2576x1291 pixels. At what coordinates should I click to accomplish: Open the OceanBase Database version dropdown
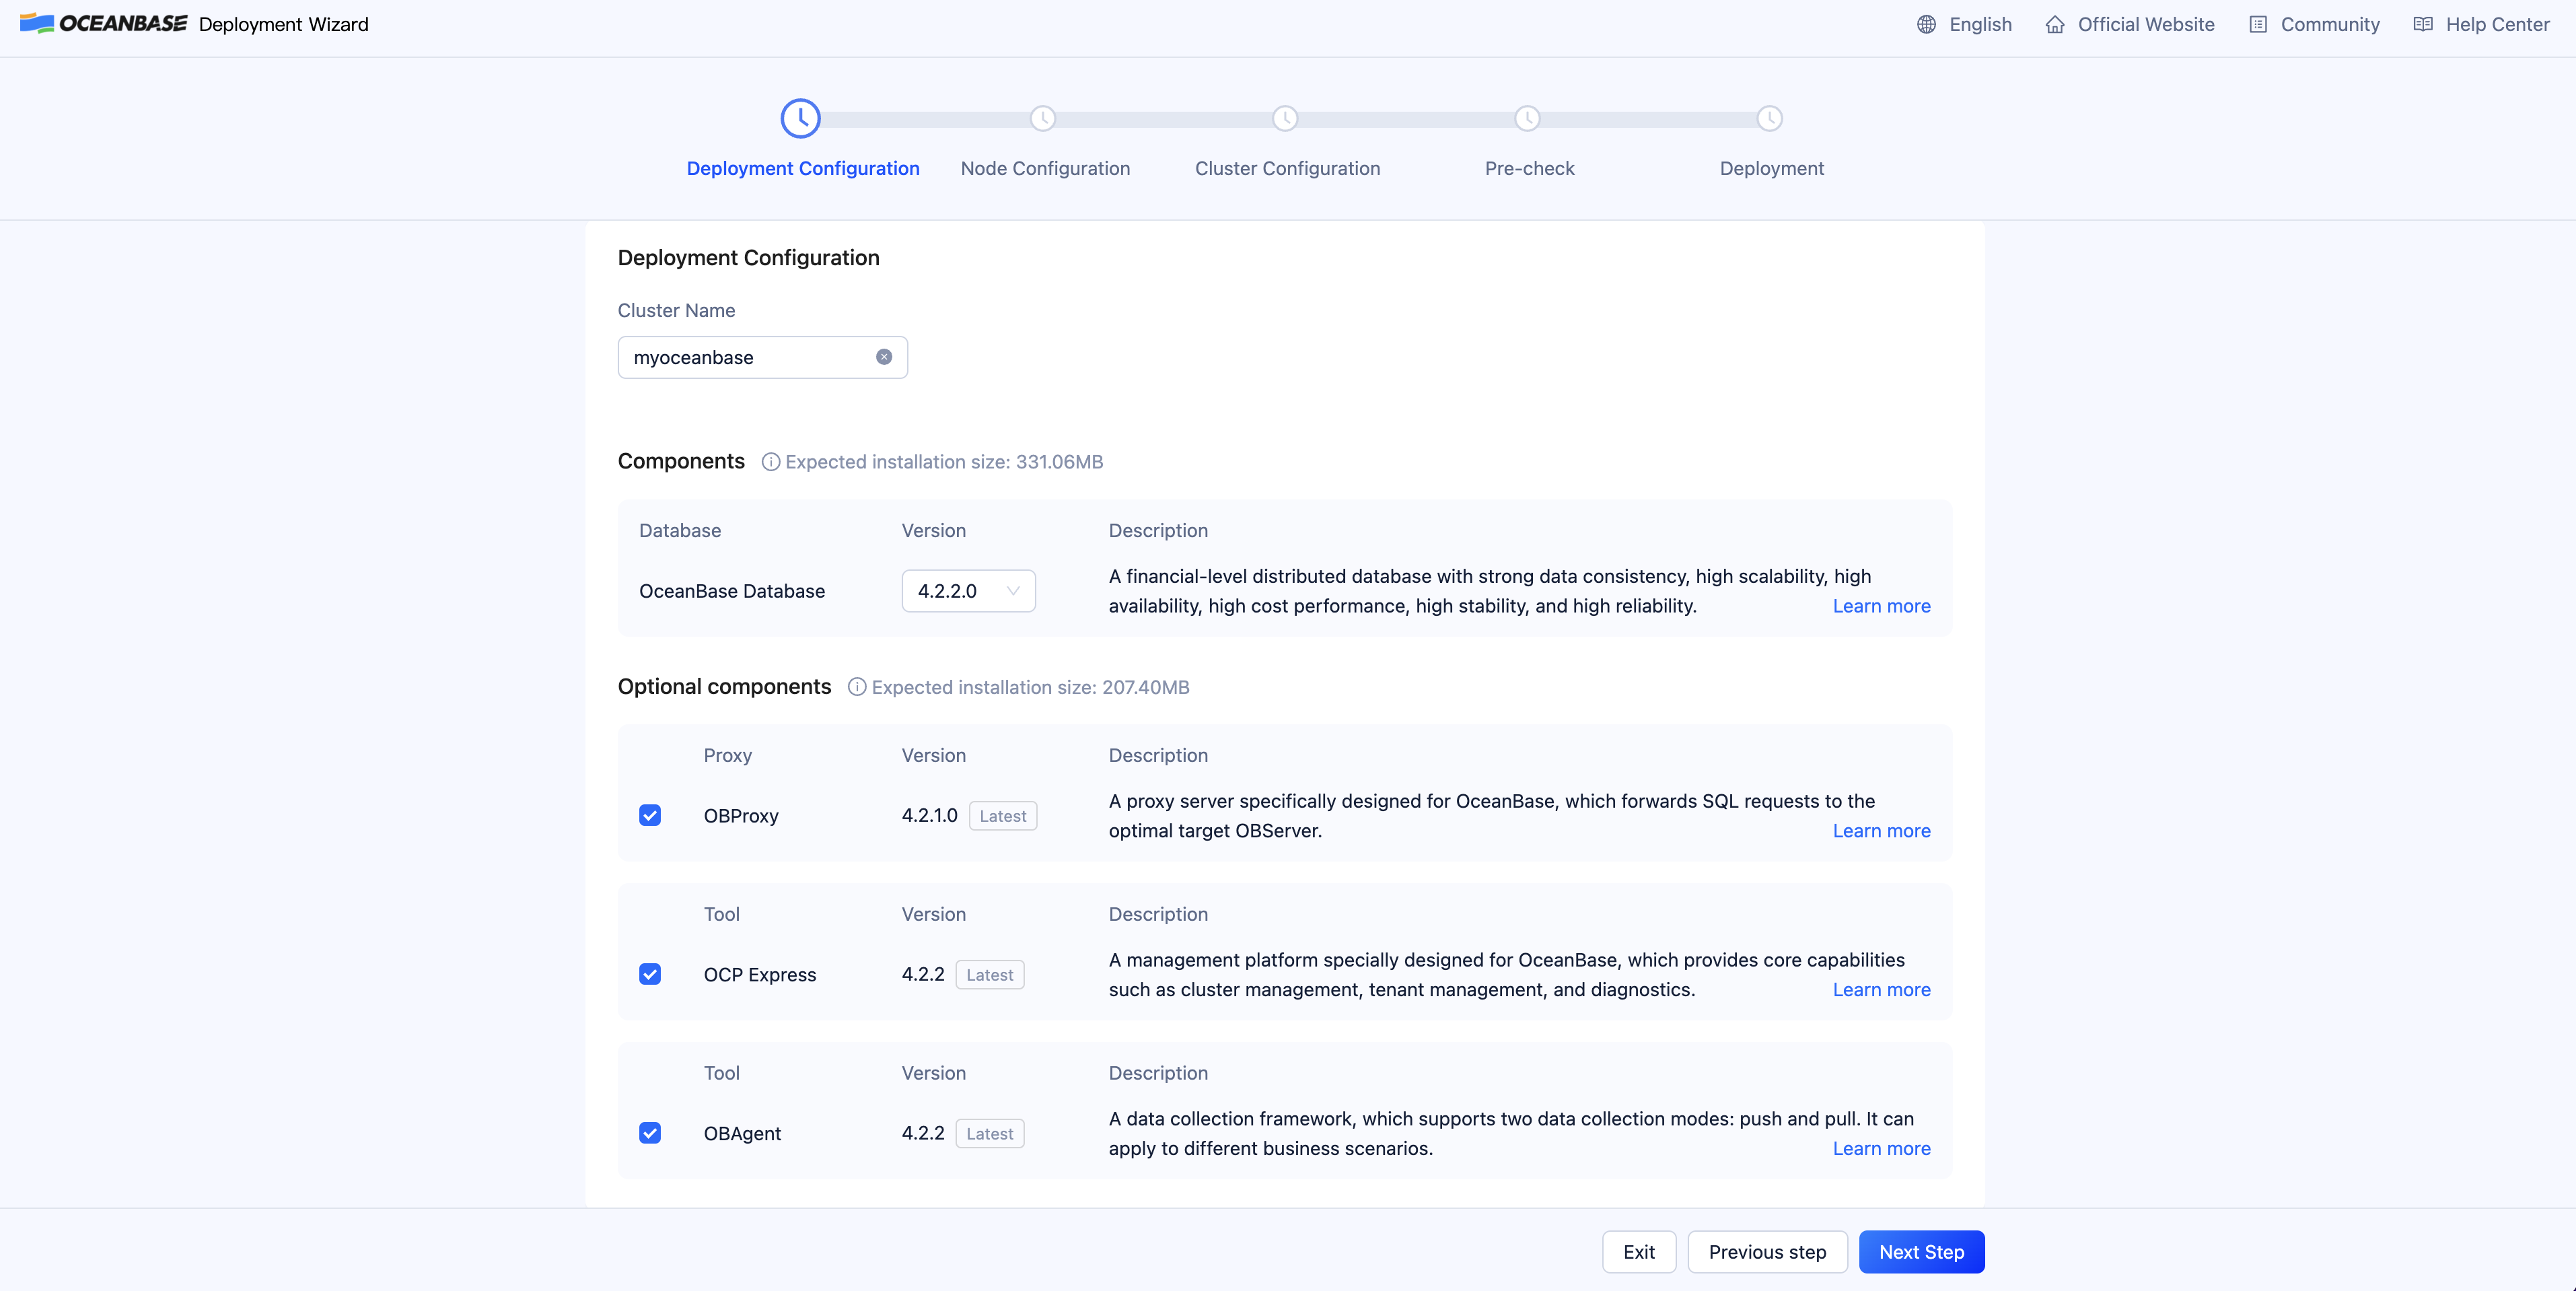[968, 591]
